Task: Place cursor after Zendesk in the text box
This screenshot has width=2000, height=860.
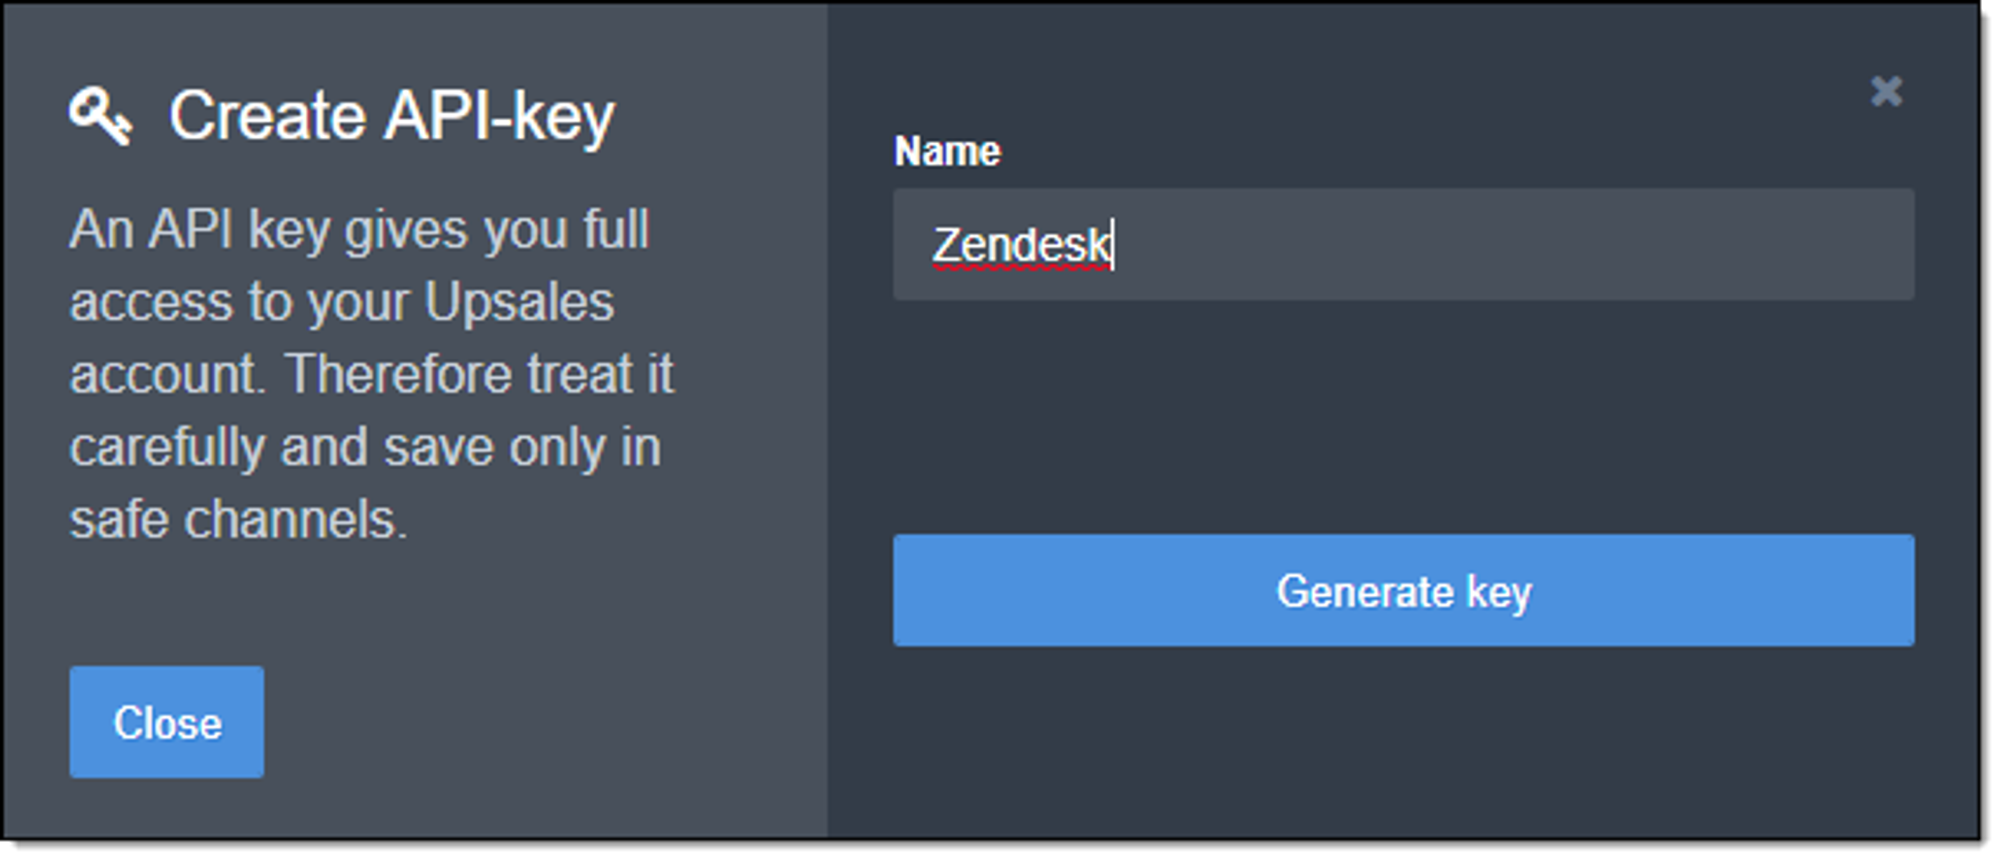Action: tap(1113, 245)
